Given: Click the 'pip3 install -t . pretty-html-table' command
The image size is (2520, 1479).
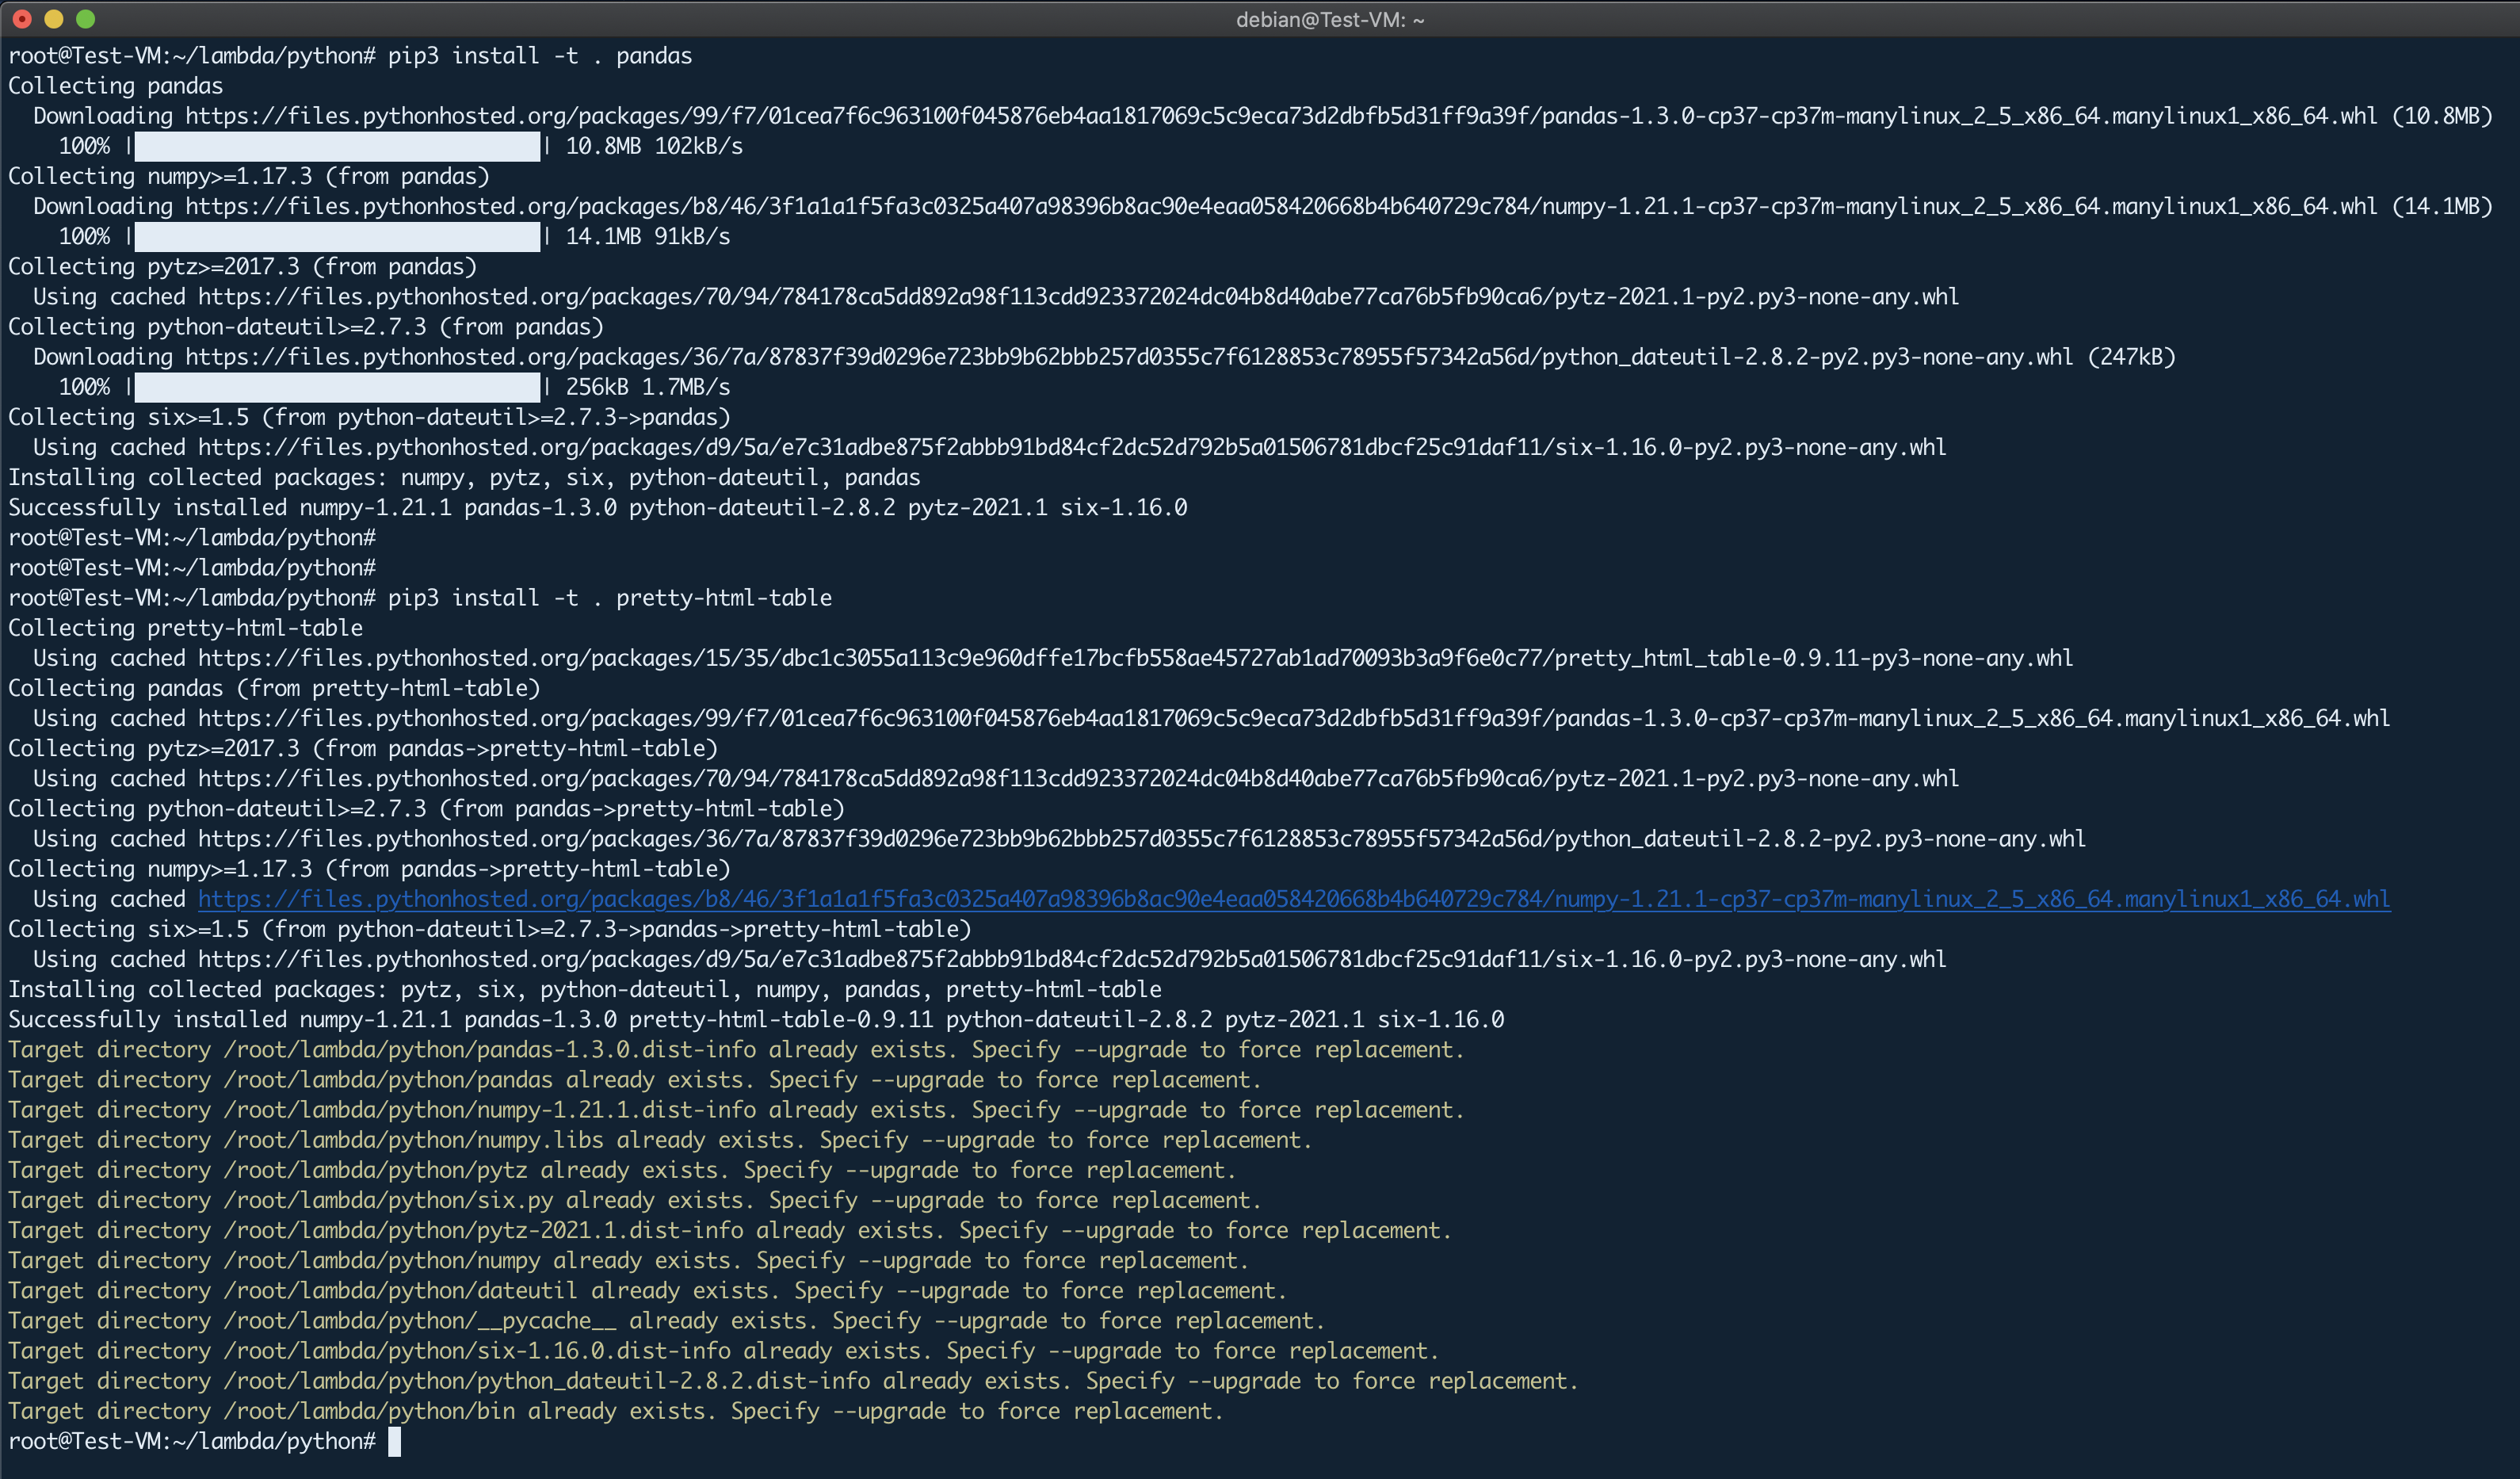Looking at the screenshot, I should (x=609, y=598).
